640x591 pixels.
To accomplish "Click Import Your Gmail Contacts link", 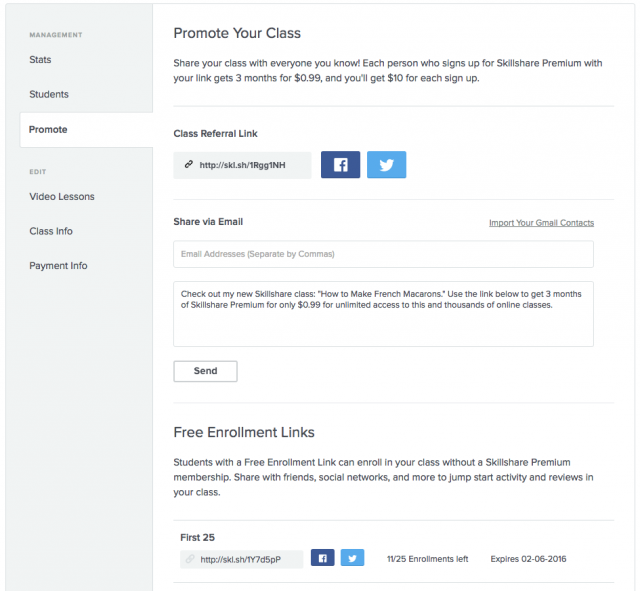I will 541,223.
